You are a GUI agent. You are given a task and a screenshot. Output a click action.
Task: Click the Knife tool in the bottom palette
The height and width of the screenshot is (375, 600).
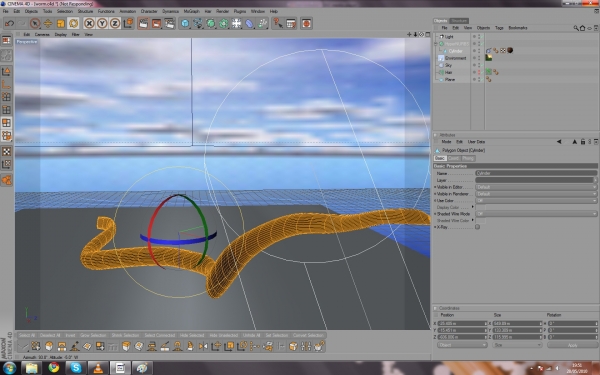165,346
